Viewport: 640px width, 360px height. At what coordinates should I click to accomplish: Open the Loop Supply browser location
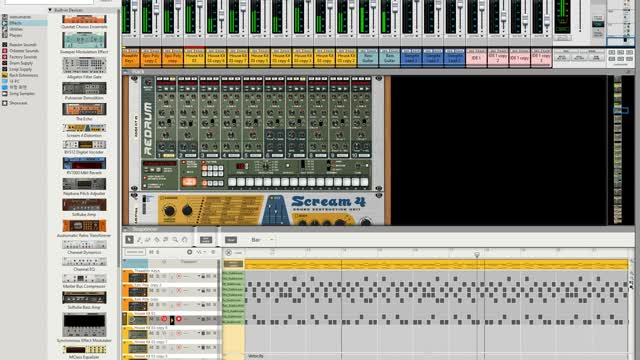click(x=20, y=69)
